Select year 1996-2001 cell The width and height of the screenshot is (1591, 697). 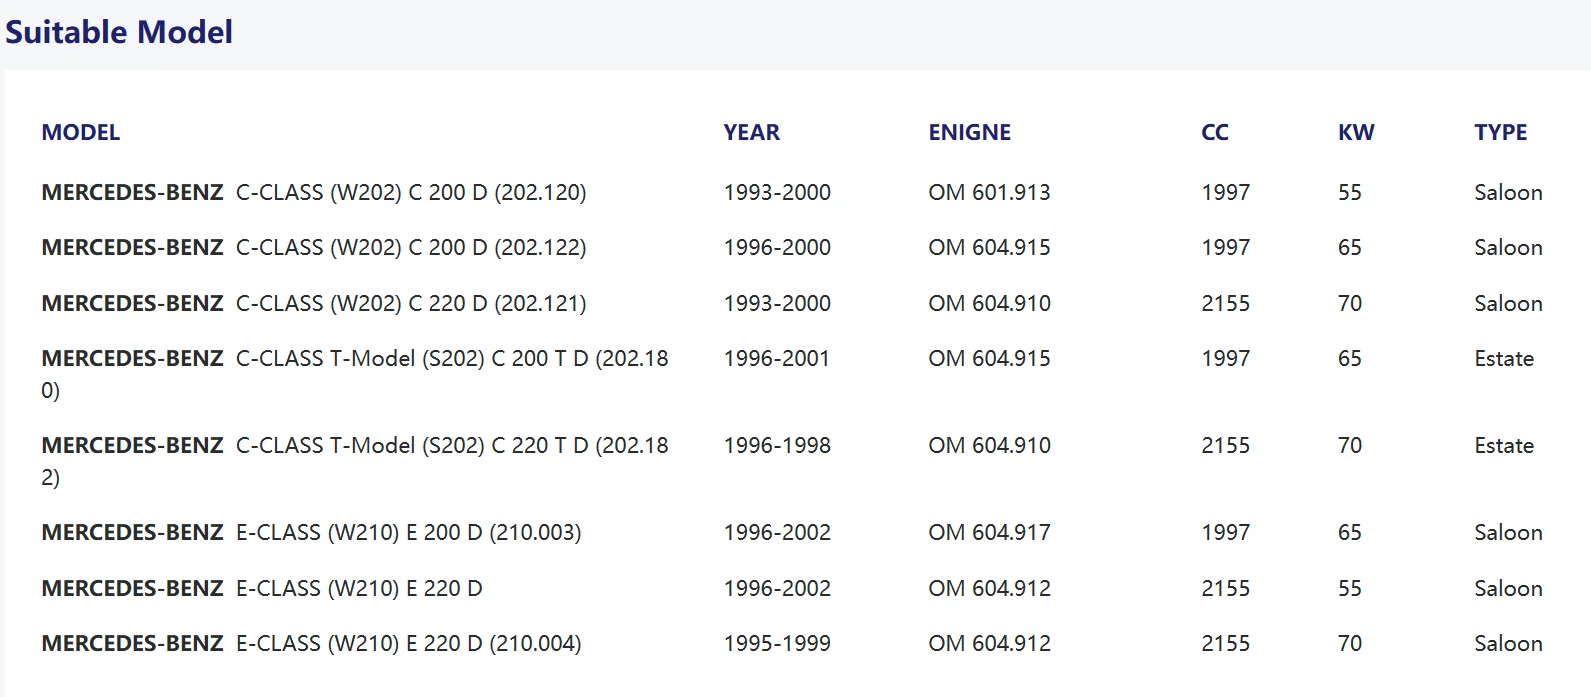coord(777,358)
